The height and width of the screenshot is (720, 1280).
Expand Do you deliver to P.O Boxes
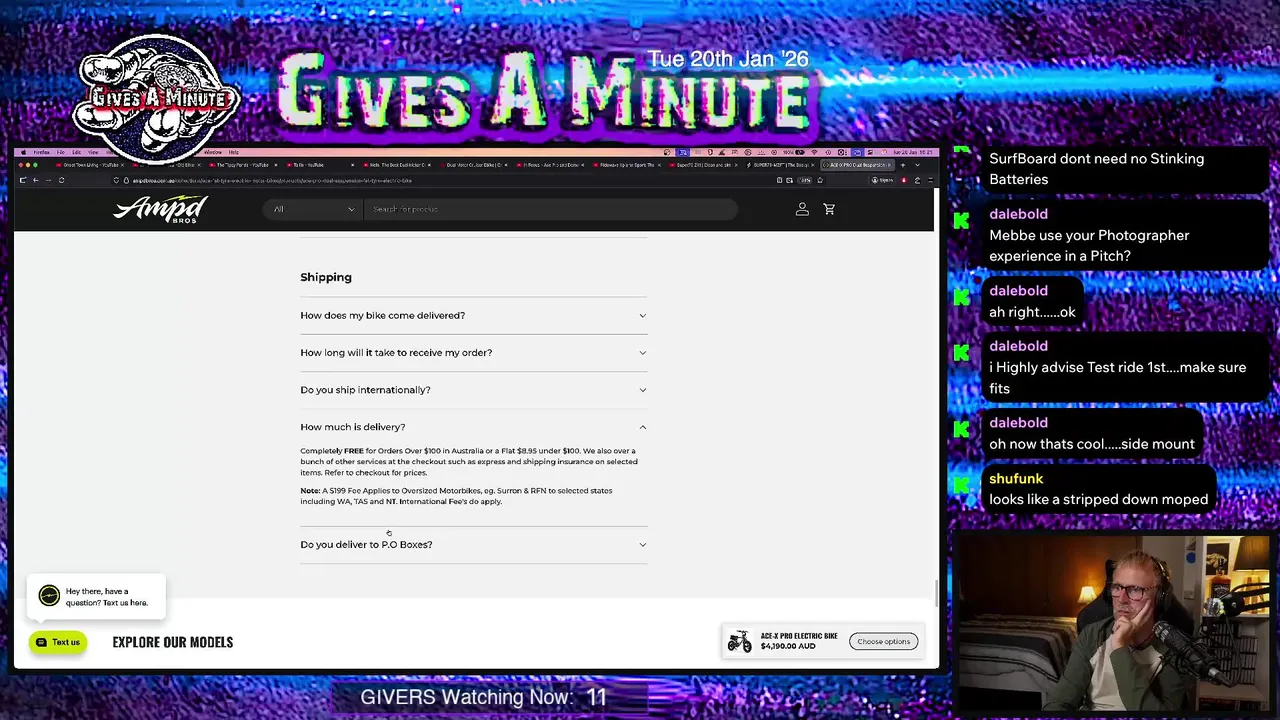point(474,544)
